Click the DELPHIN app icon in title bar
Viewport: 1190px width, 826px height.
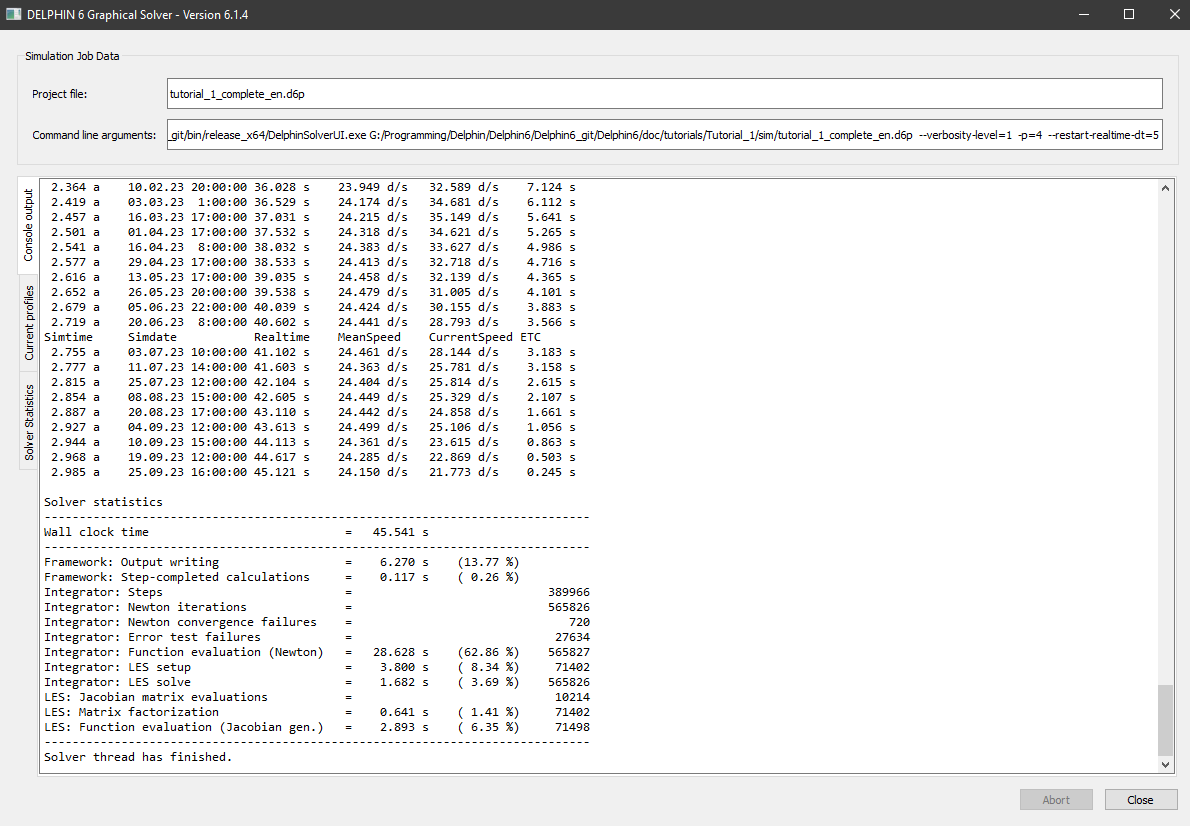point(13,14)
